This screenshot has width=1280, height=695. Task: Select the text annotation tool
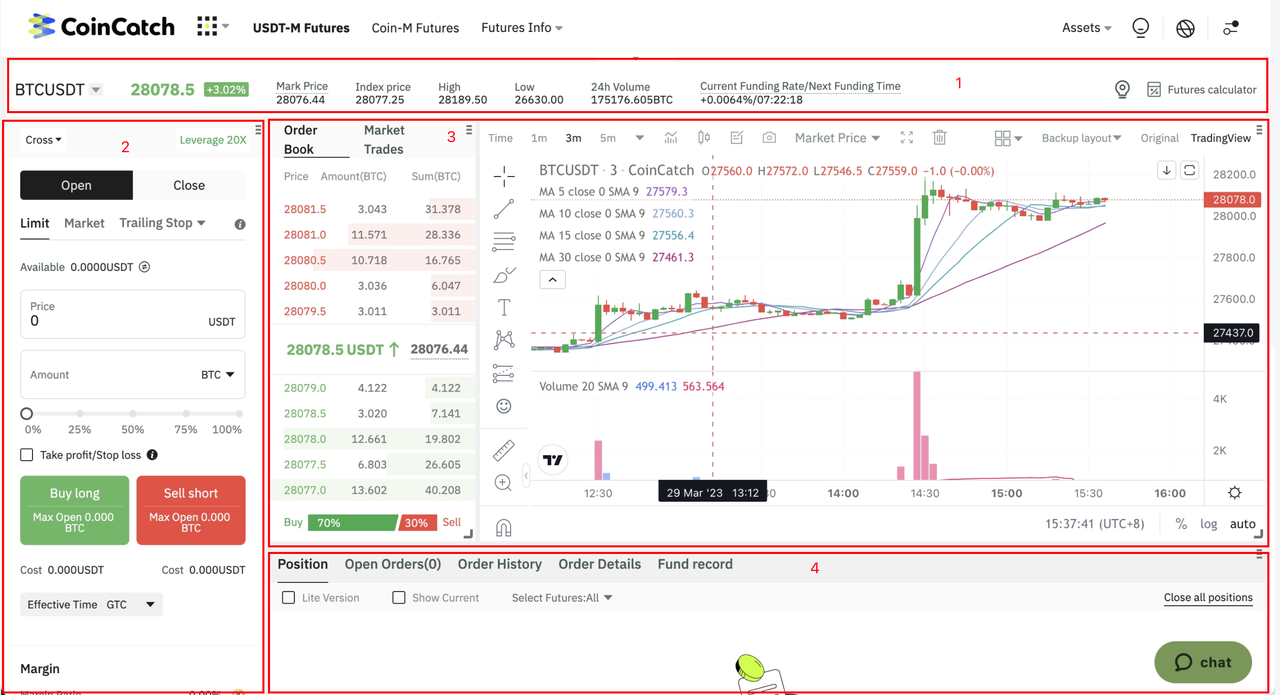pos(504,307)
